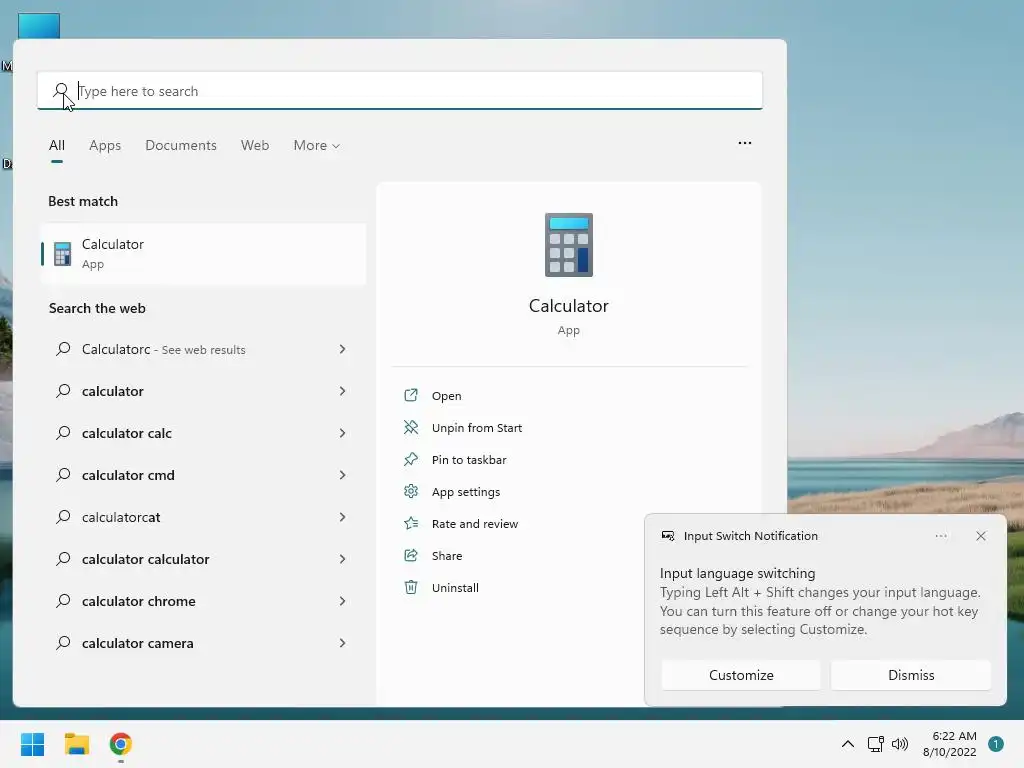Viewport: 1024px width, 768px height.
Task: Click the Uninstall trash can icon
Action: pyautogui.click(x=411, y=587)
